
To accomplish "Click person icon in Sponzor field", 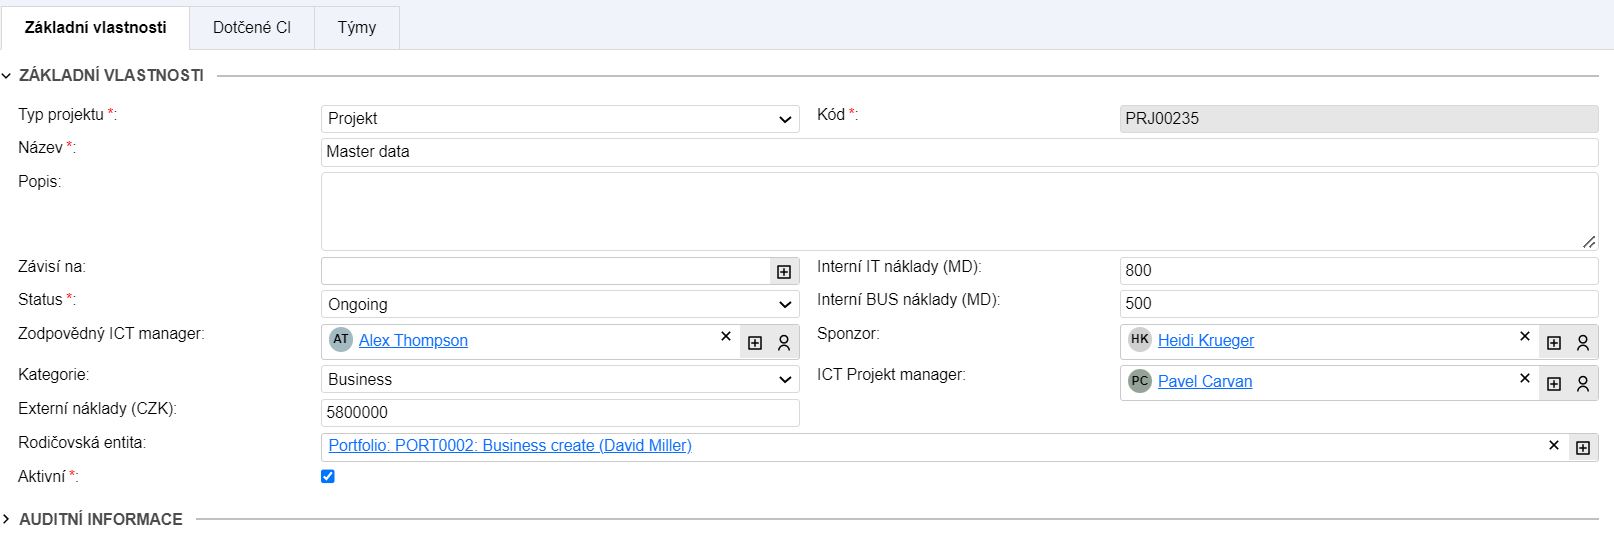I will coord(1583,343).
